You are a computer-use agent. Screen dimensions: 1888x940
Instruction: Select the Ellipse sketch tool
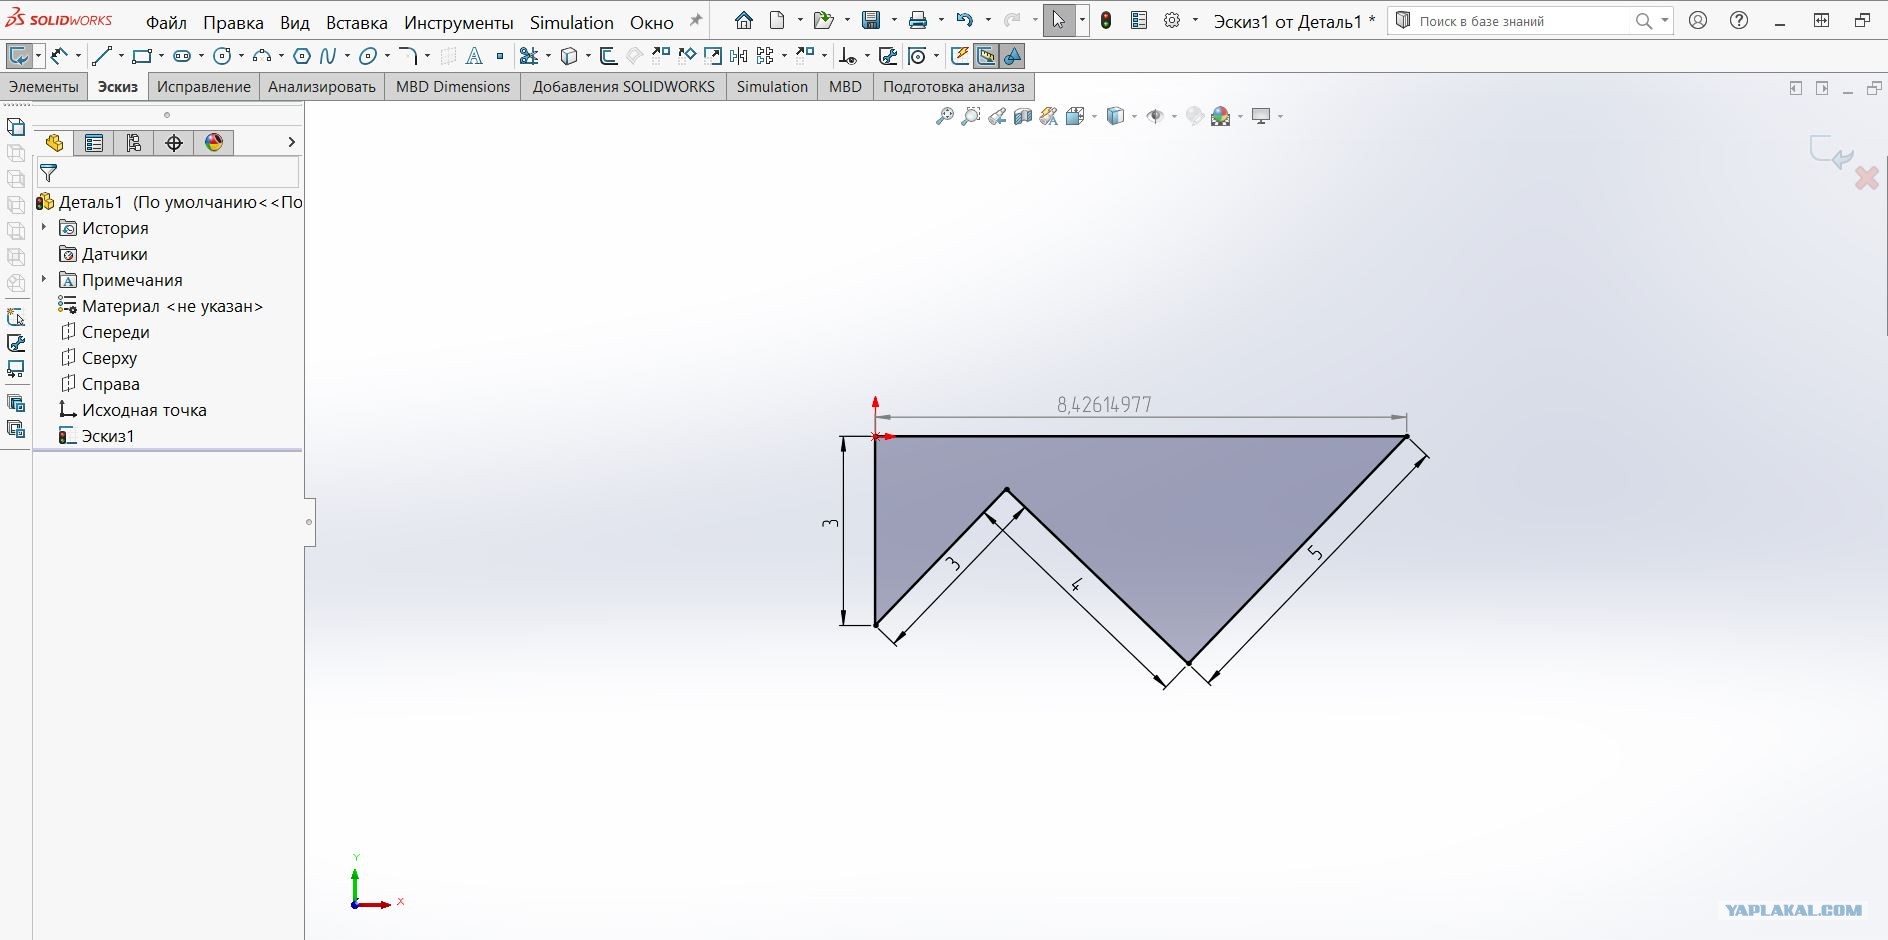[x=368, y=56]
